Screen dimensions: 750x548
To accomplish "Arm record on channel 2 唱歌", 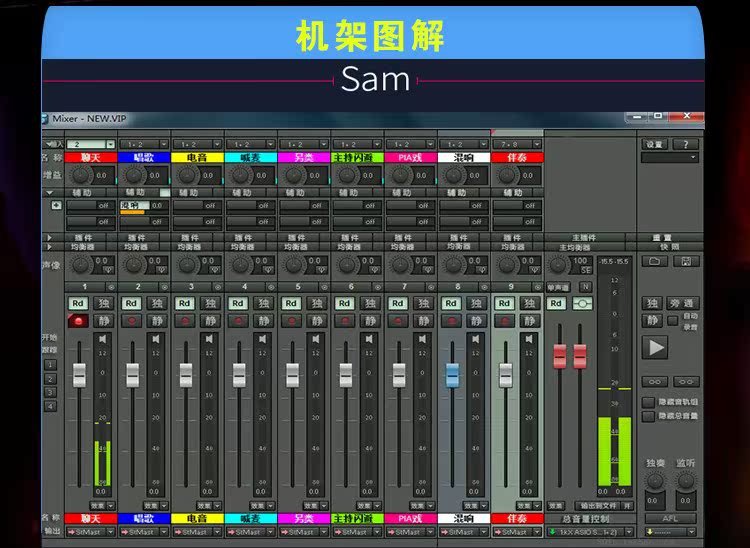I will coord(131,321).
